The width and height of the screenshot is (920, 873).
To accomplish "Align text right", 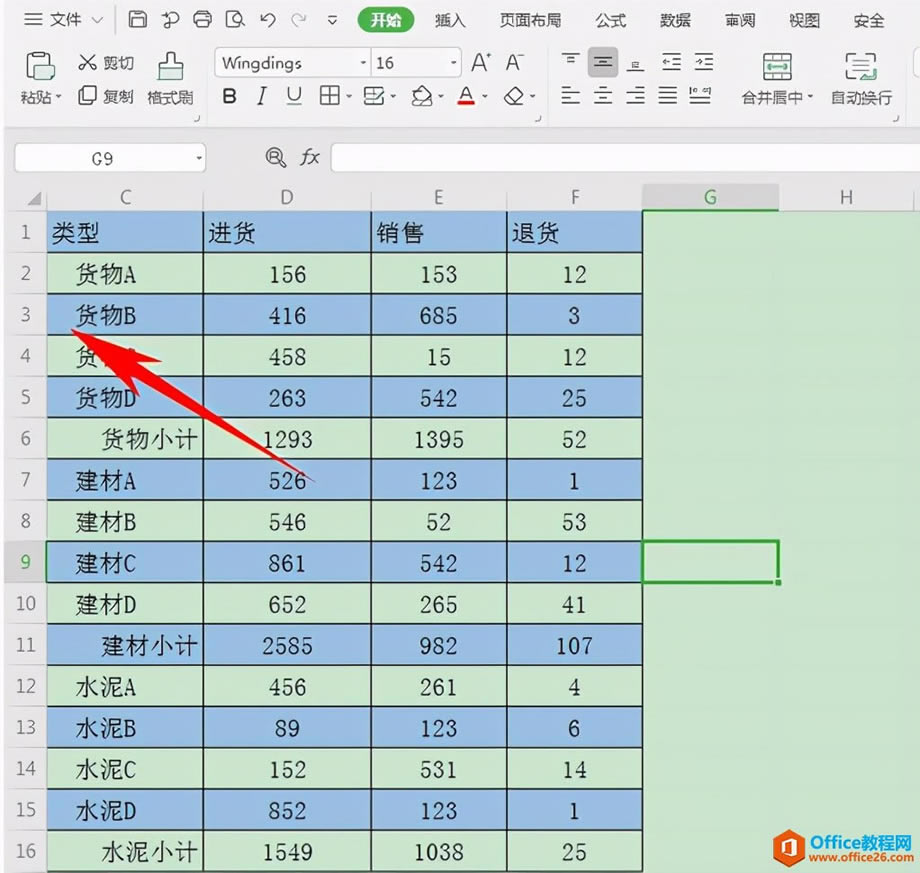I will click(x=635, y=95).
